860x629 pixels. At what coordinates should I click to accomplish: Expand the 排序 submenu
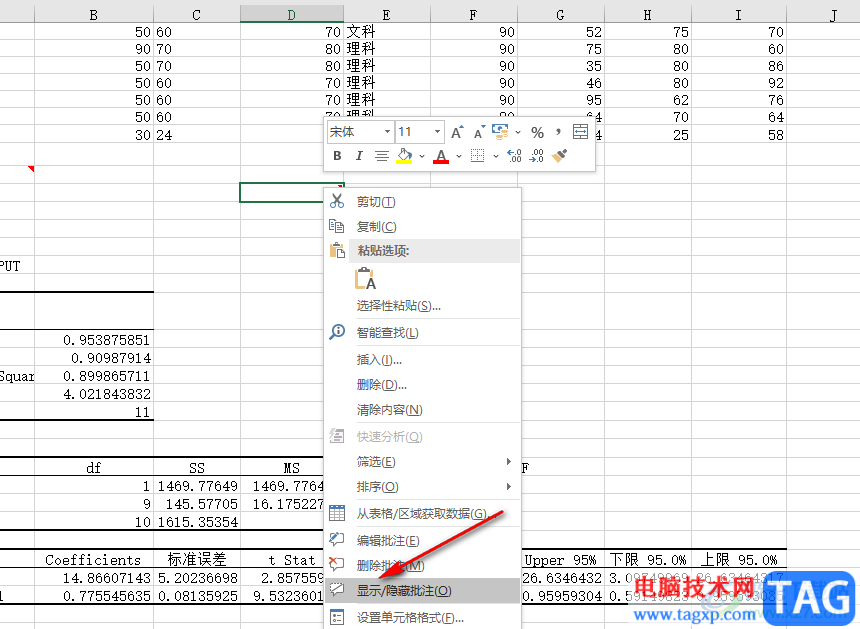(x=422, y=486)
